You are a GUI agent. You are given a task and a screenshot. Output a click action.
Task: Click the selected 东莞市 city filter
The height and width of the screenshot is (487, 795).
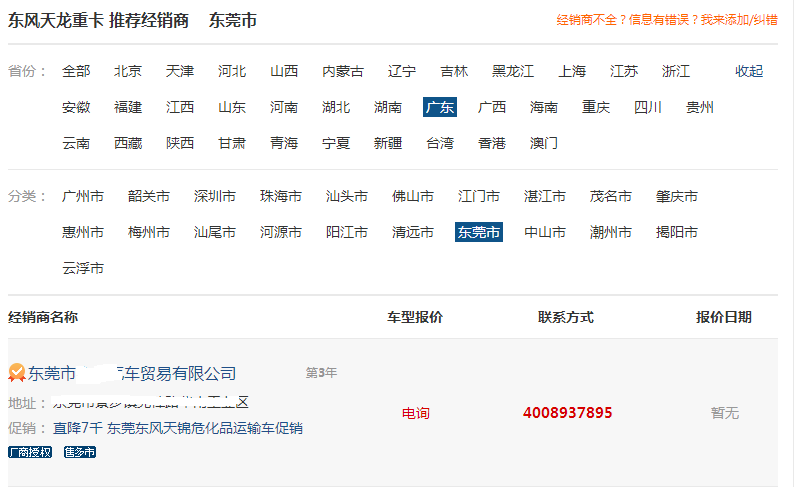click(x=478, y=232)
